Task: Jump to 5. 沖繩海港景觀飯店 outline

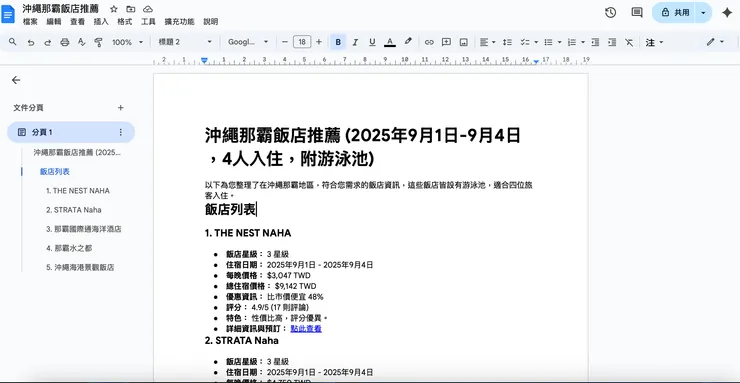Action: coord(80,267)
